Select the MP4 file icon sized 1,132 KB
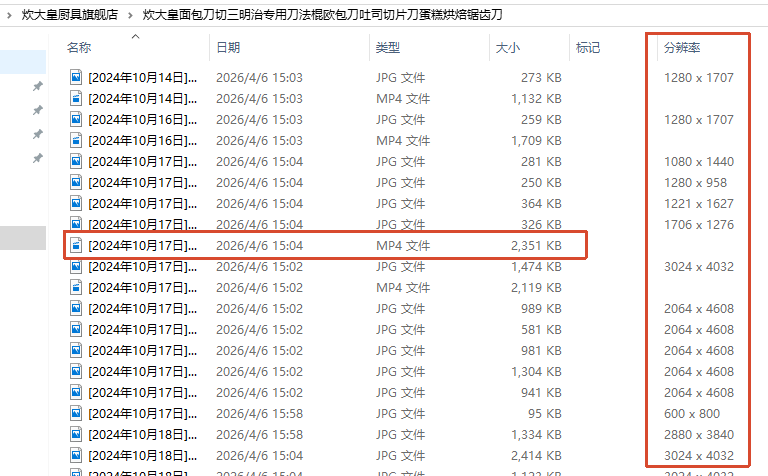This screenshot has width=768, height=476. click(75, 98)
